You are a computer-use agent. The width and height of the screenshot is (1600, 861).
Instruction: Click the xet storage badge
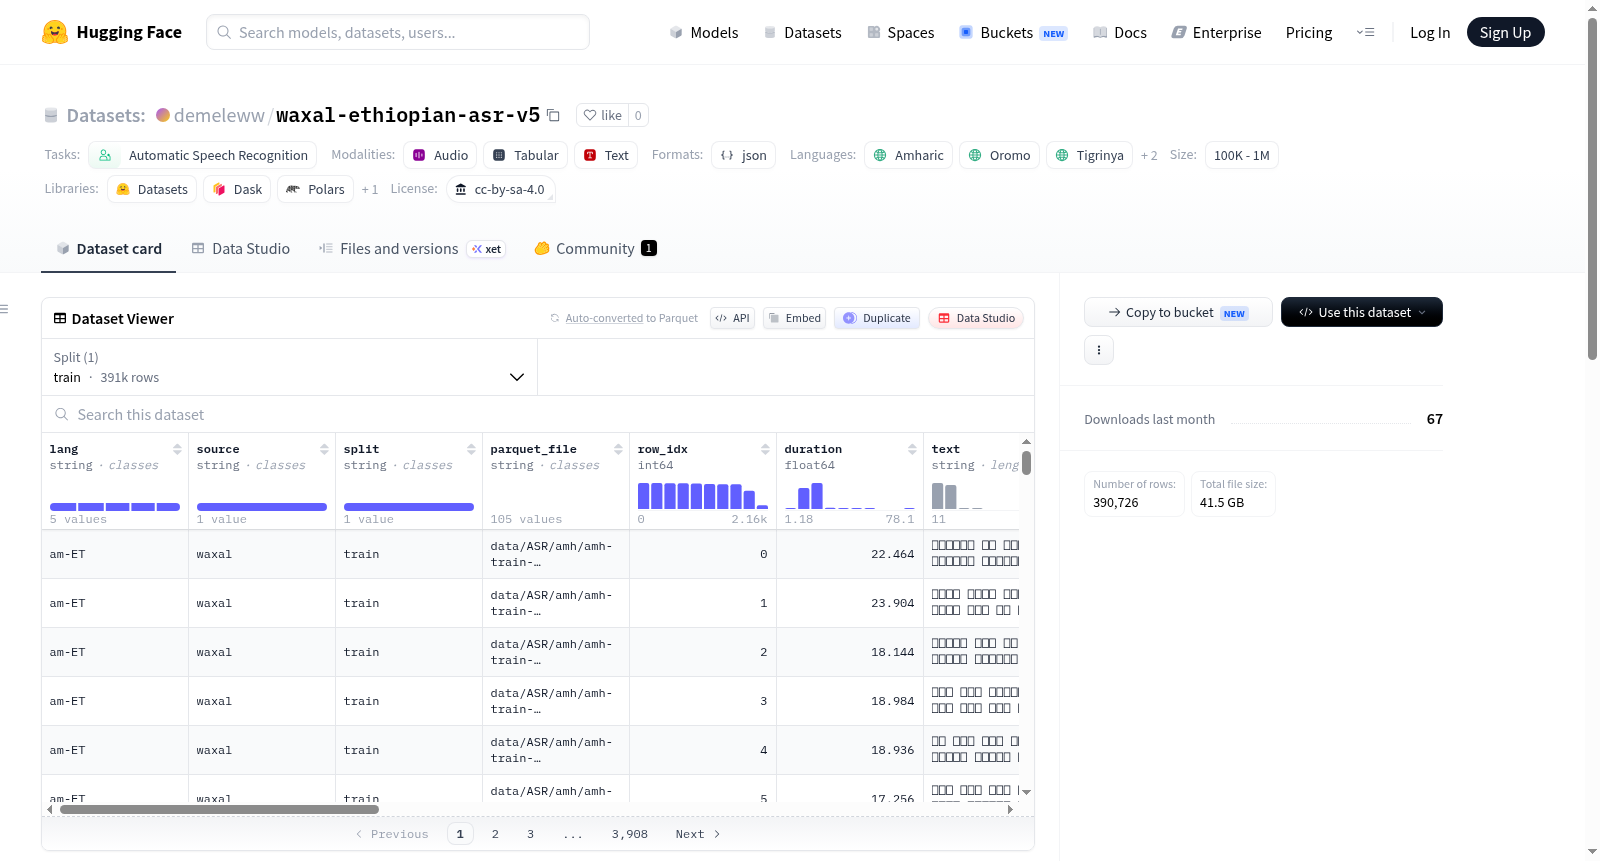pyautogui.click(x=487, y=249)
